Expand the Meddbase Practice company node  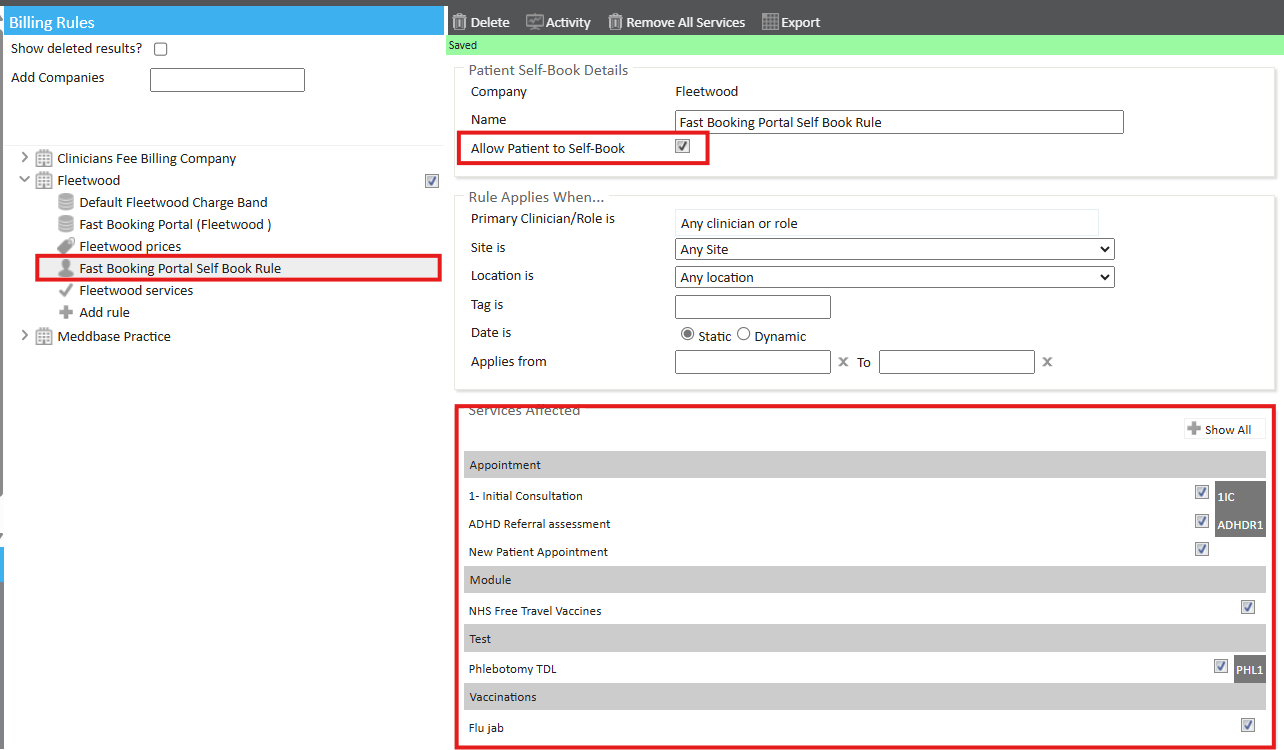tap(25, 336)
